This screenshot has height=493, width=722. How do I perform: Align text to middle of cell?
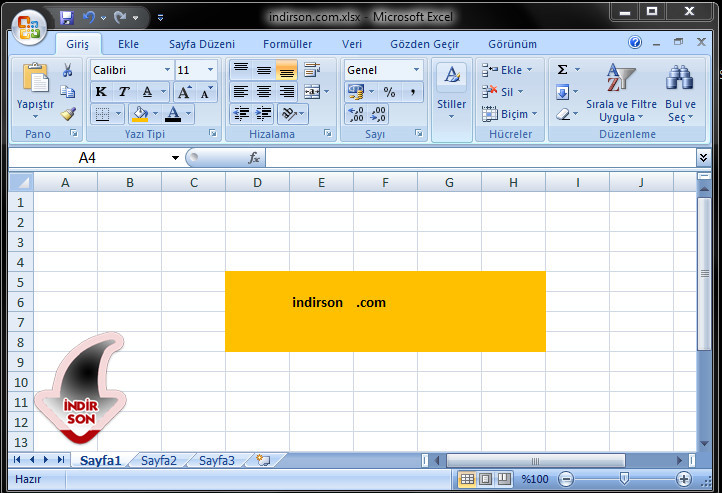coord(263,70)
